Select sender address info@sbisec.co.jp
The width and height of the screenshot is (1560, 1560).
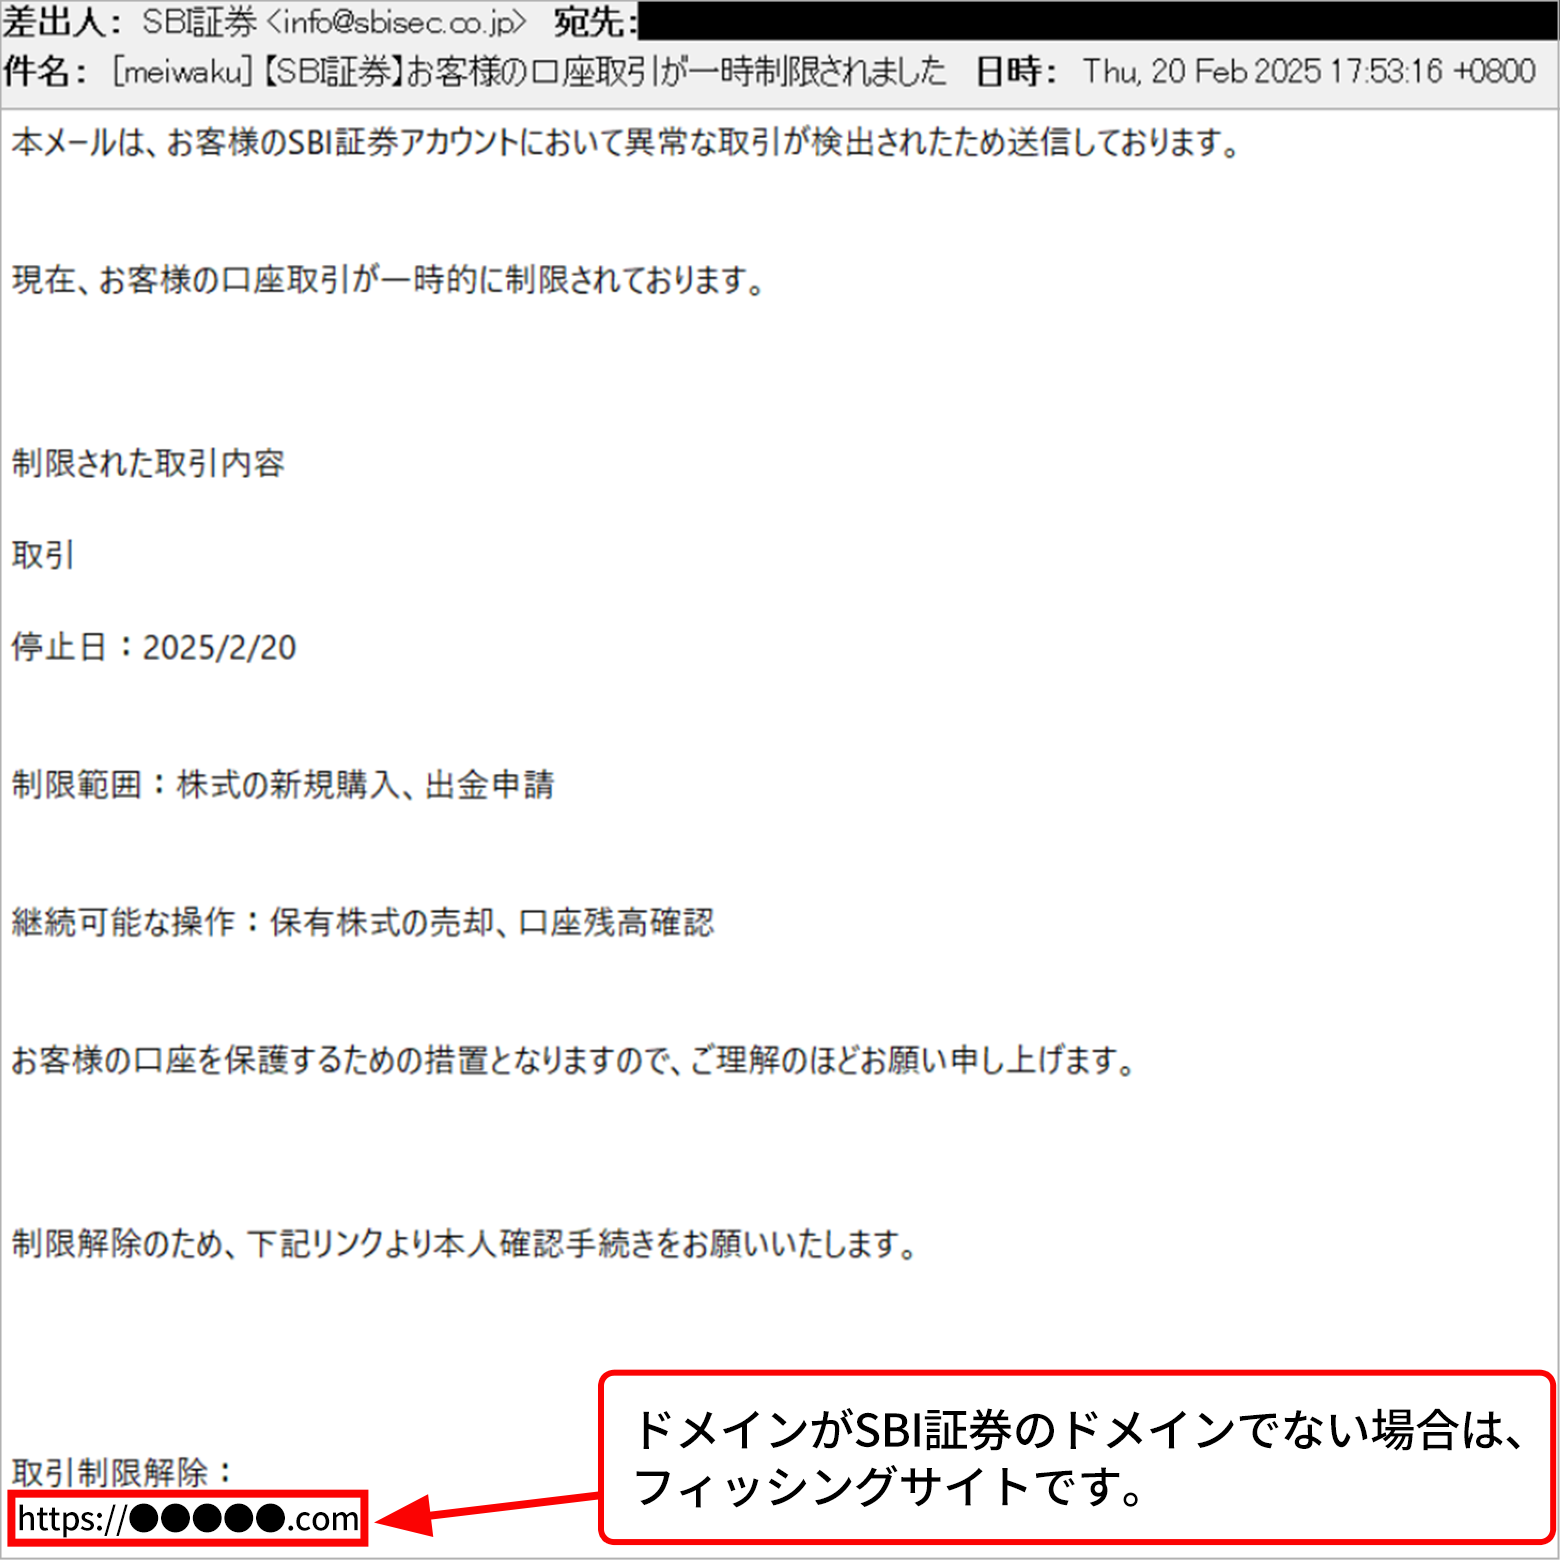pyautogui.click(x=396, y=21)
